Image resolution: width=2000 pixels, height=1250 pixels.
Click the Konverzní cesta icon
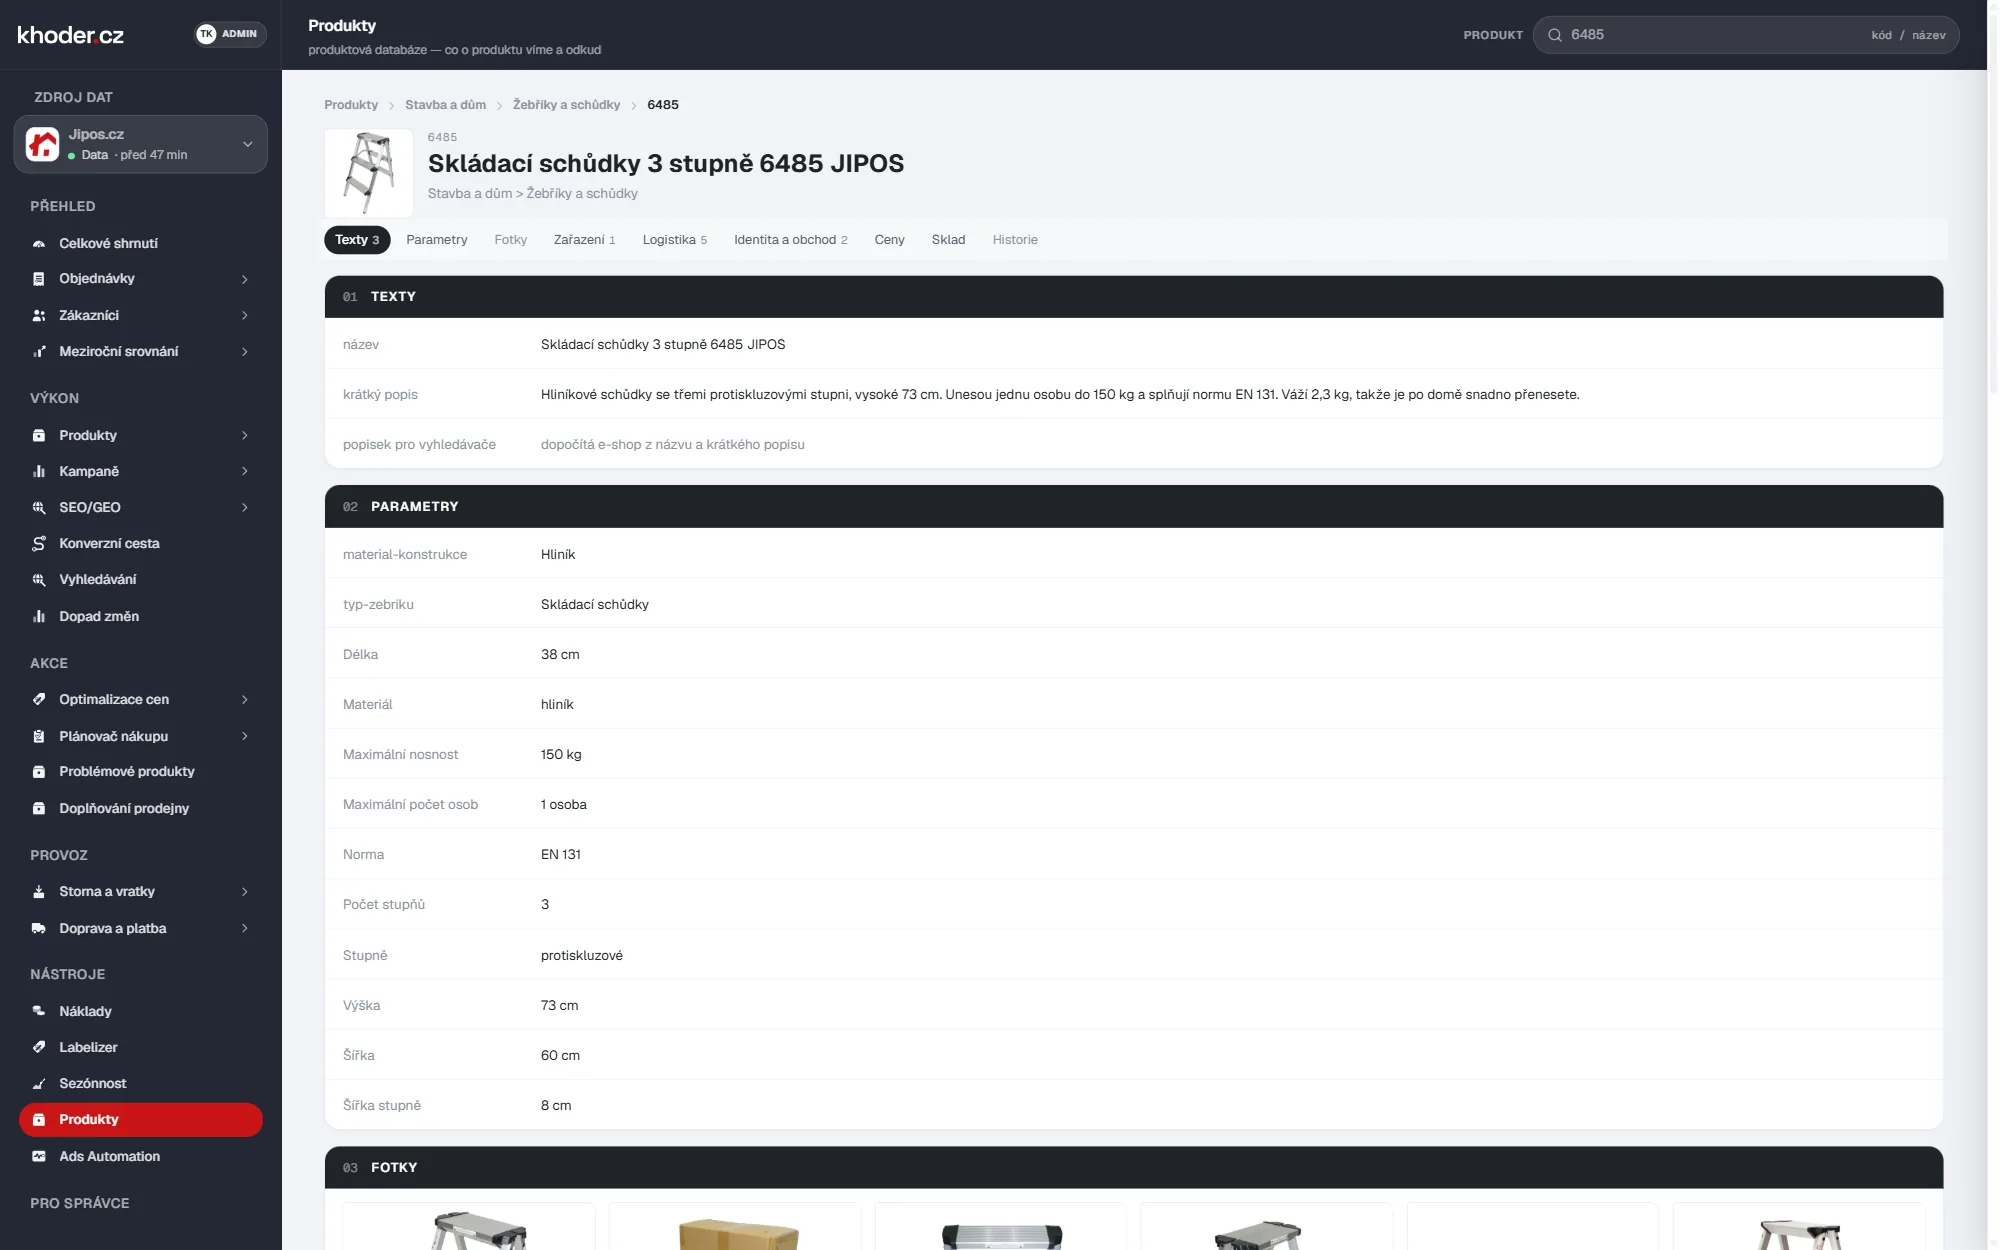(39, 543)
